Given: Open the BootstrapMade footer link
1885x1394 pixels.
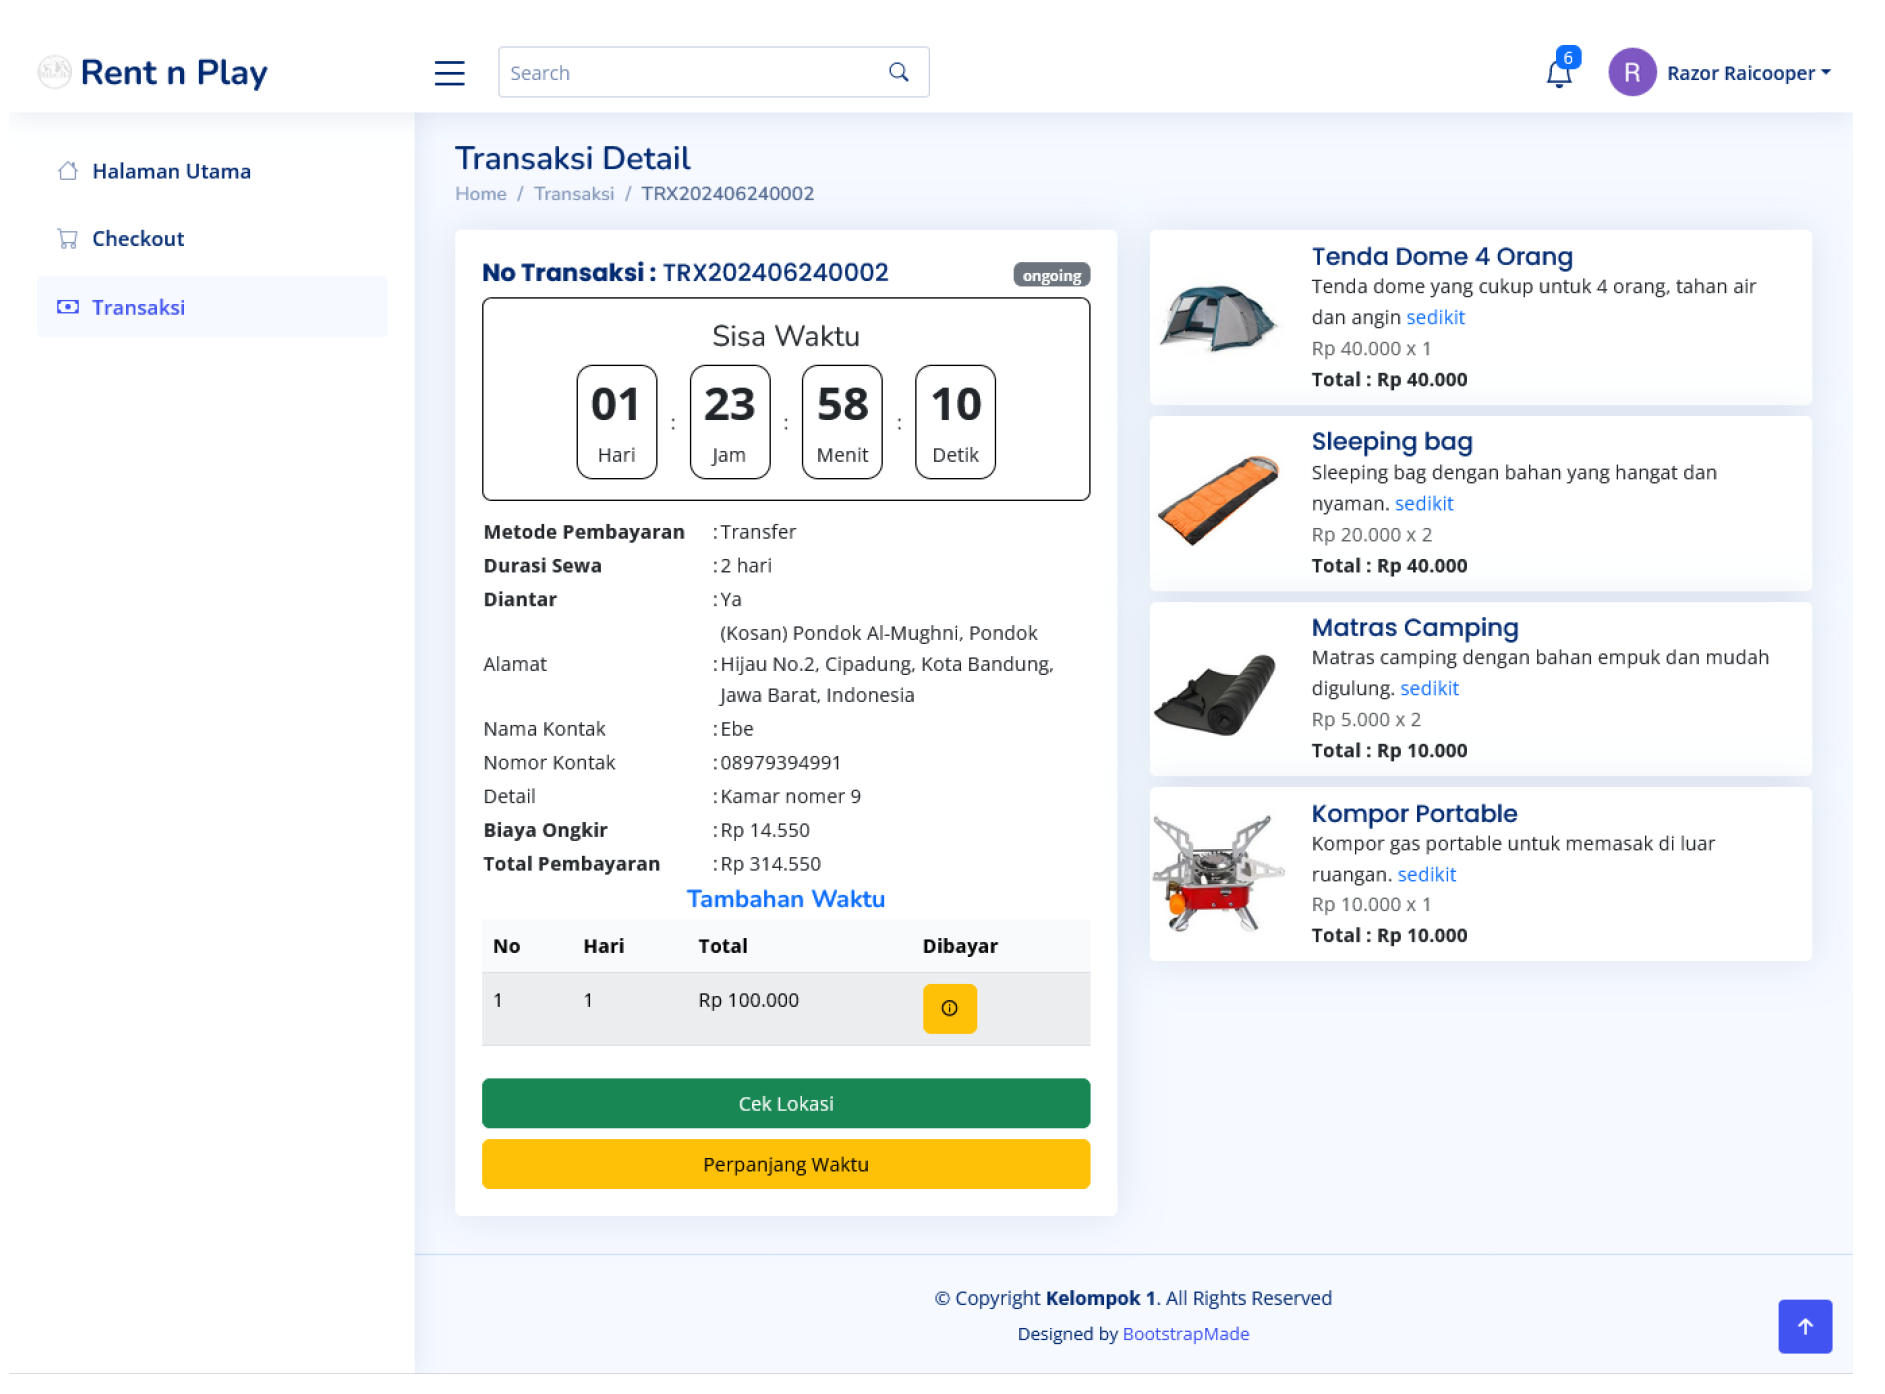Looking at the screenshot, I should point(1185,1334).
